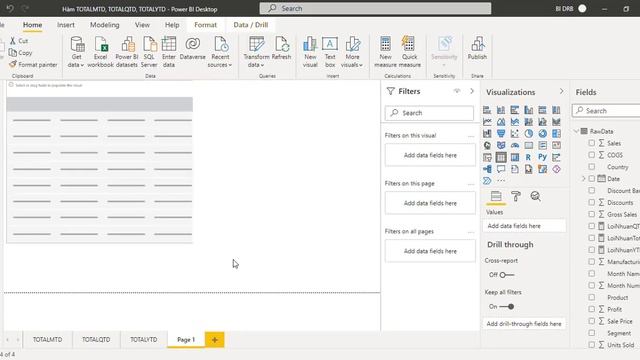The width and height of the screenshot is (640, 360).
Task: Switch to the TOTALMTD page tab
Action: [x=47, y=340]
